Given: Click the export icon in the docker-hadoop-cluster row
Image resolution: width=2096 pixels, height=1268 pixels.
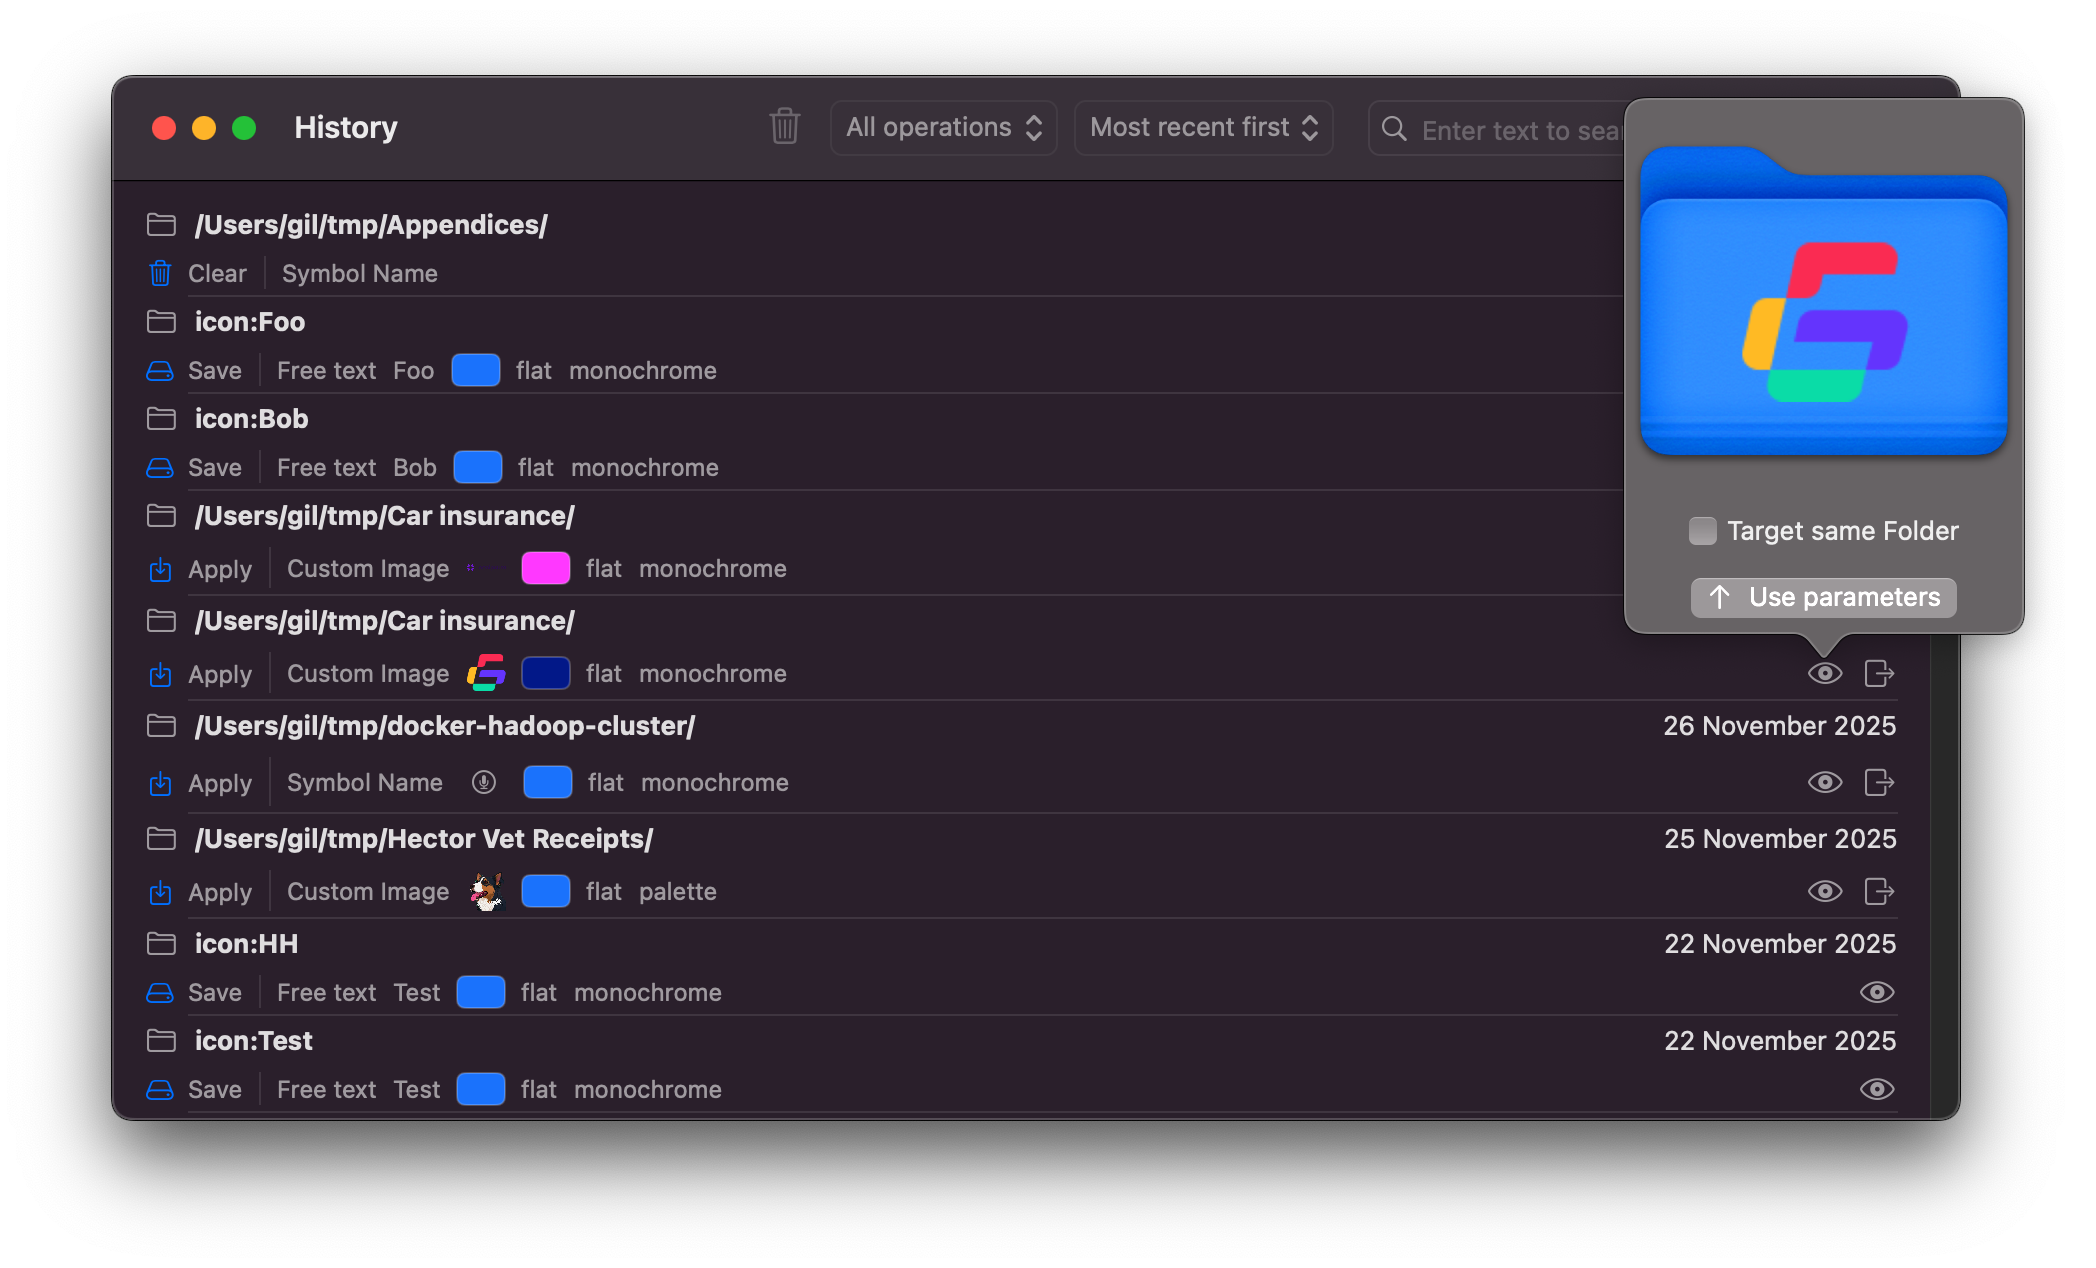Looking at the screenshot, I should [1880, 782].
